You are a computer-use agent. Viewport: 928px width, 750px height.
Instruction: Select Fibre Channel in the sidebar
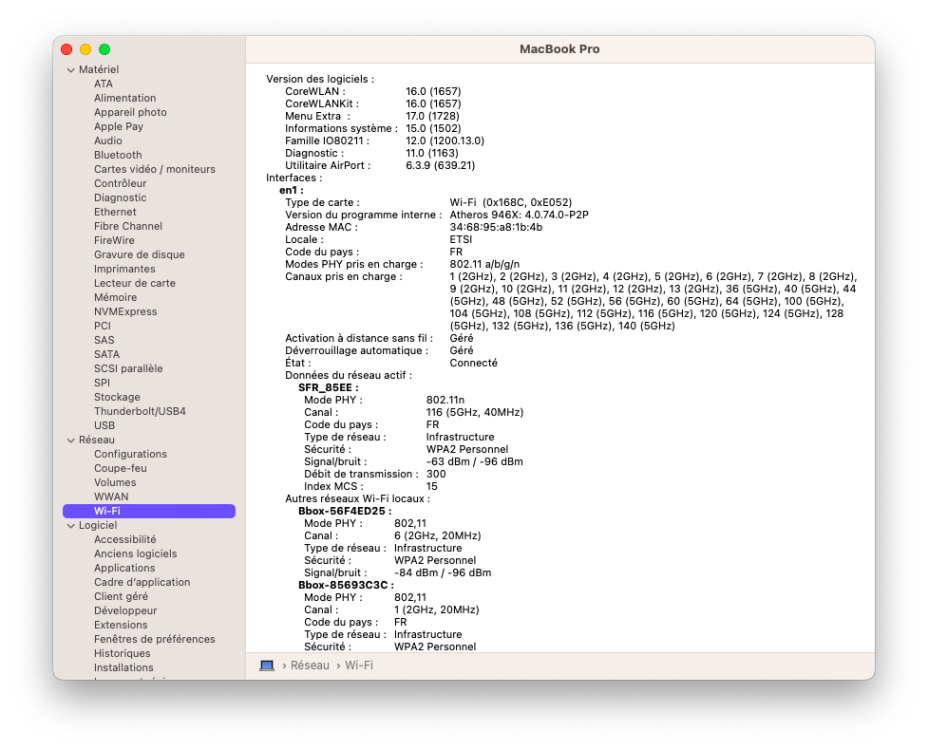128,226
